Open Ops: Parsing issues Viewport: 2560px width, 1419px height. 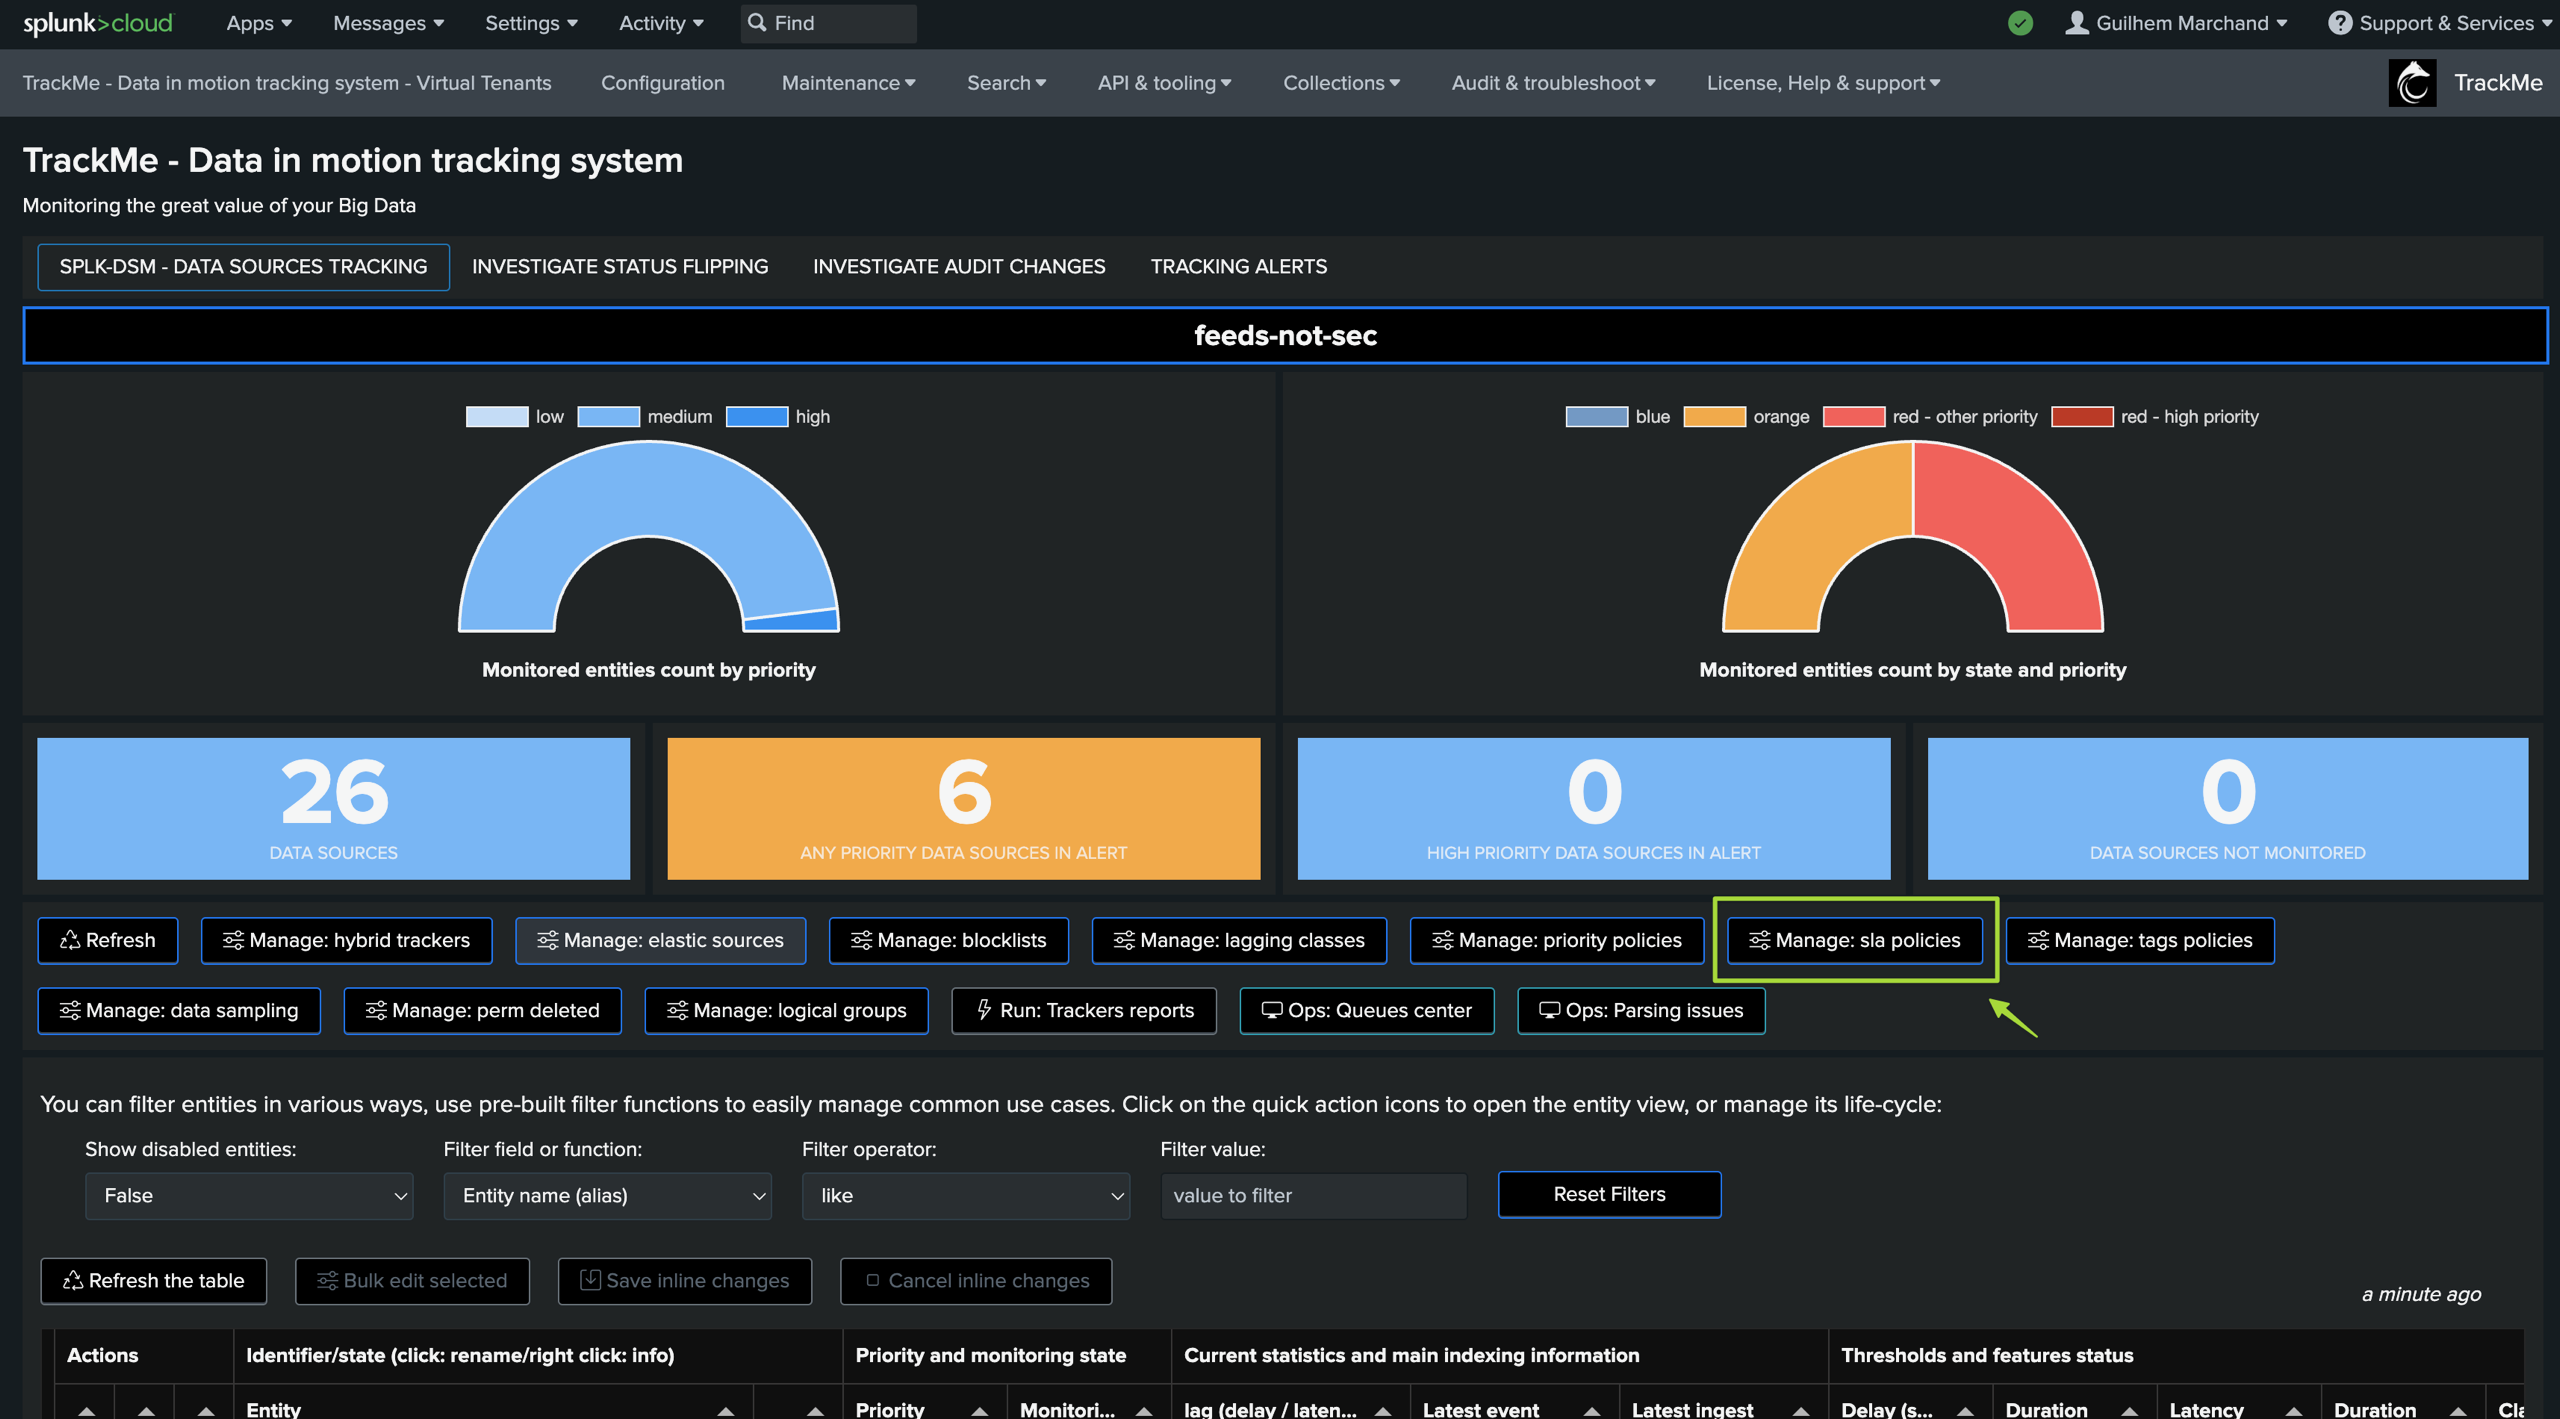pos(1641,1010)
